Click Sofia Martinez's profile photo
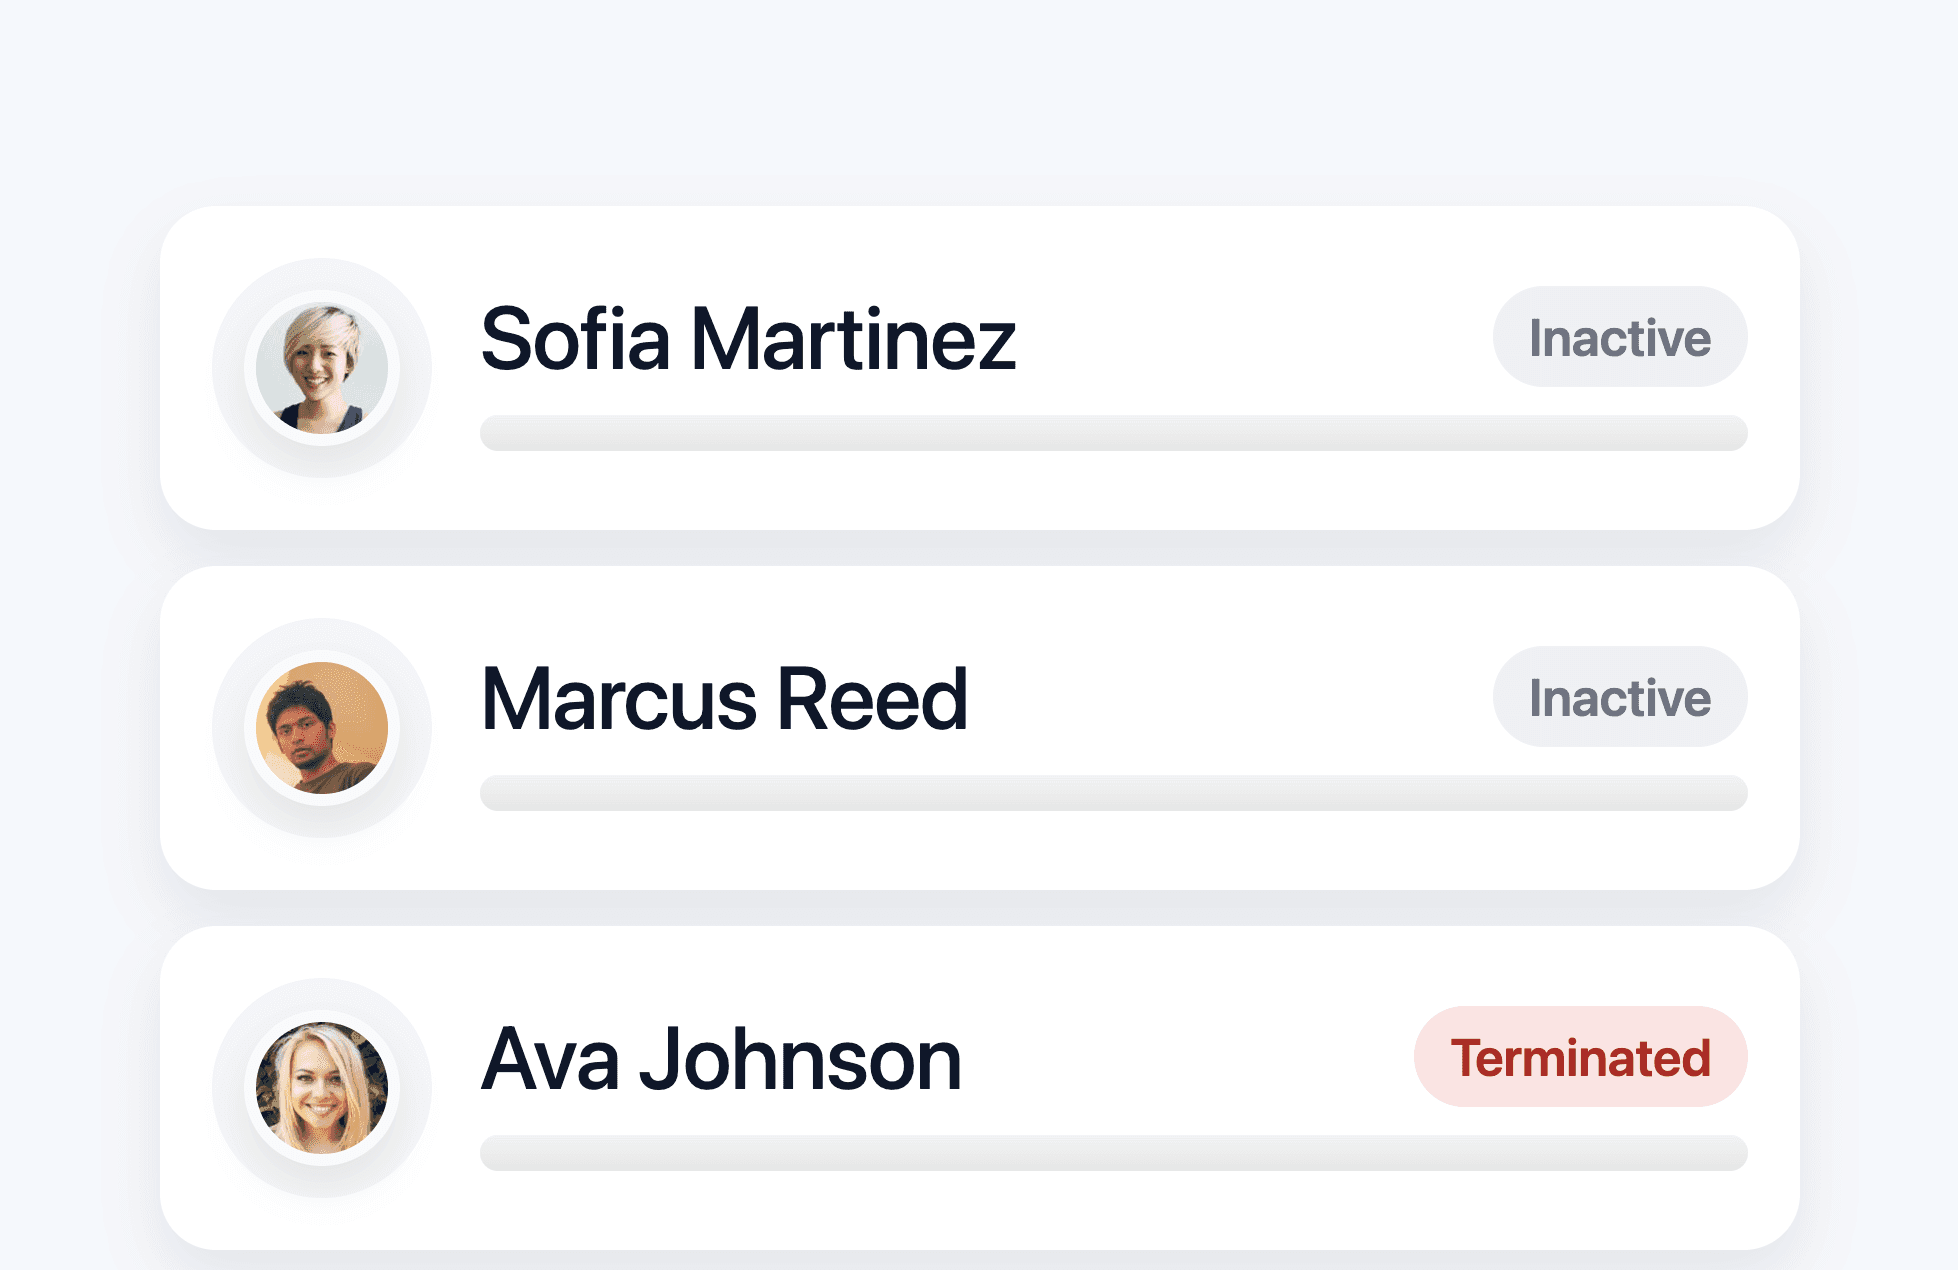 point(322,368)
